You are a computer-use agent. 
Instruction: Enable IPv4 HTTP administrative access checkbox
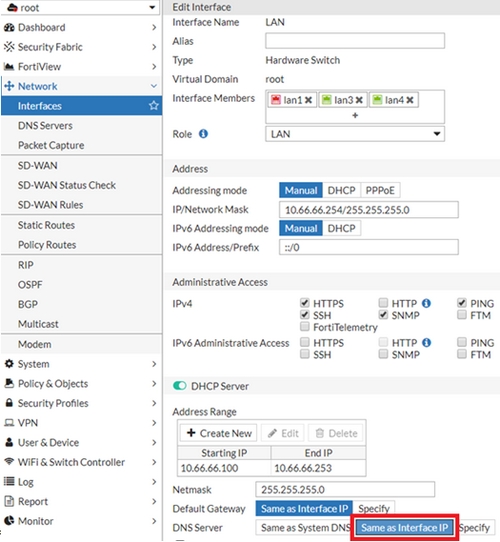coord(383,303)
